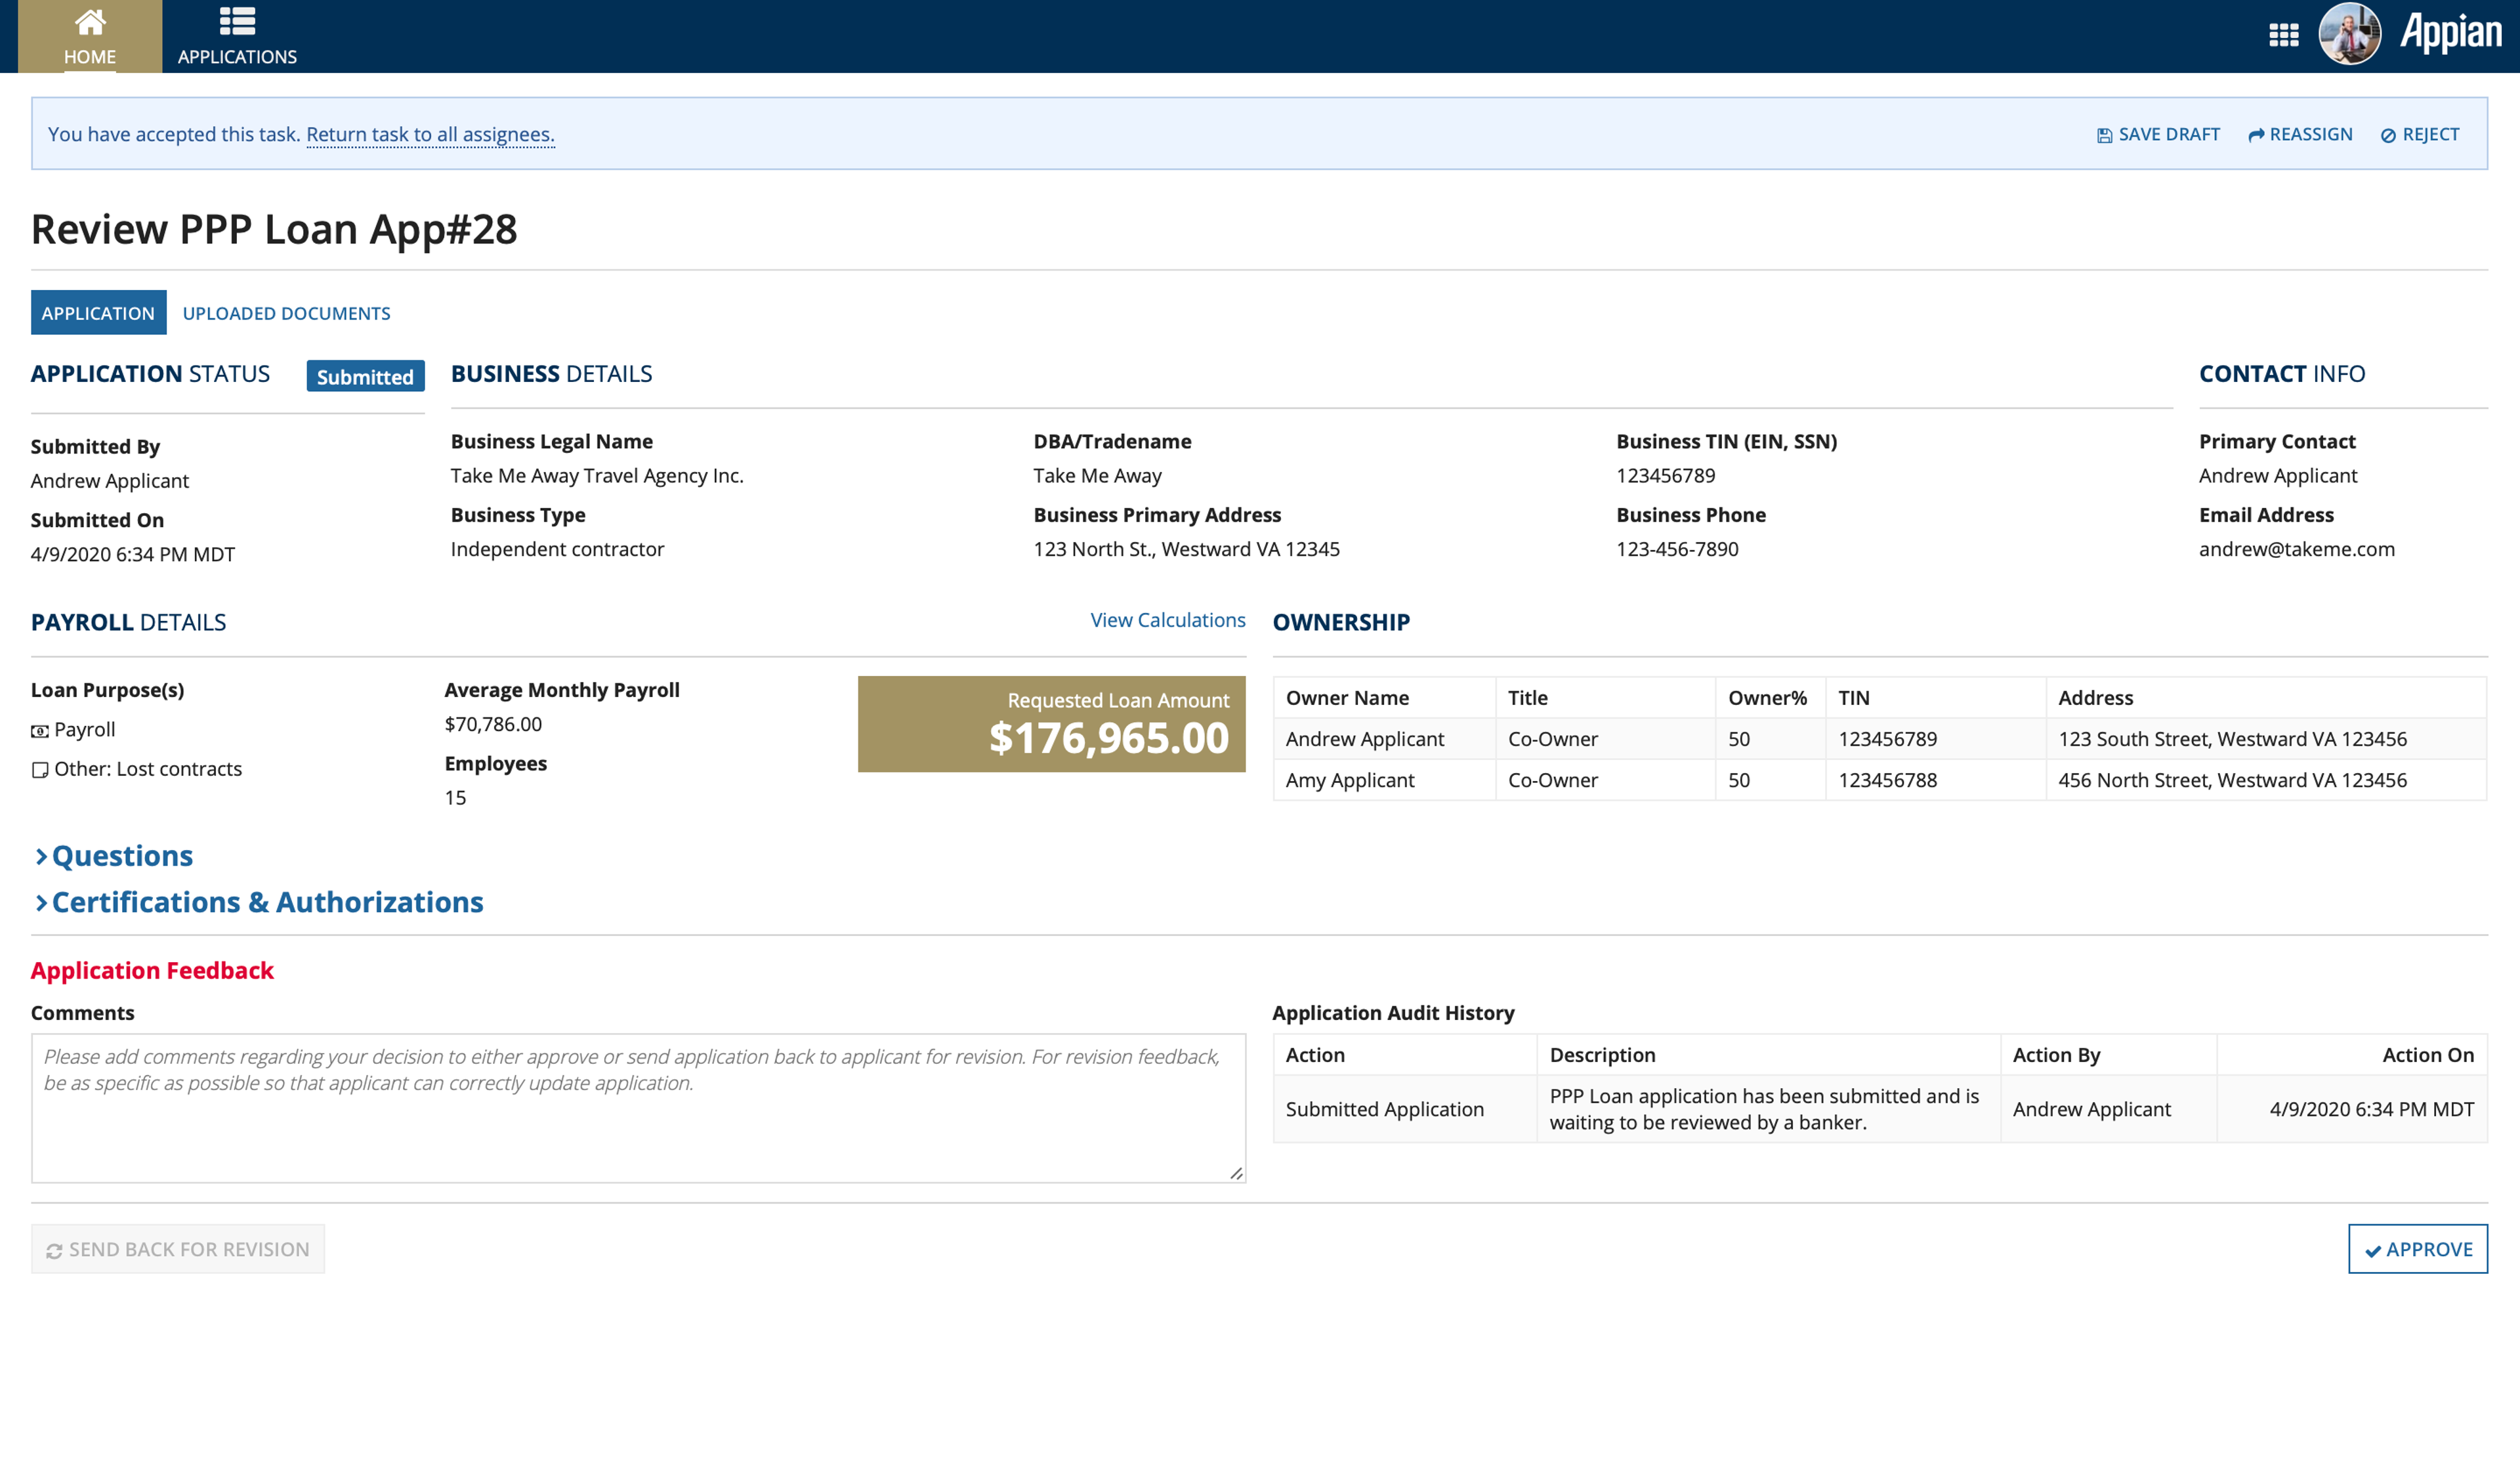Open the View Calculations link
2520x1459 pixels.
pyautogui.click(x=1167, y=620)
